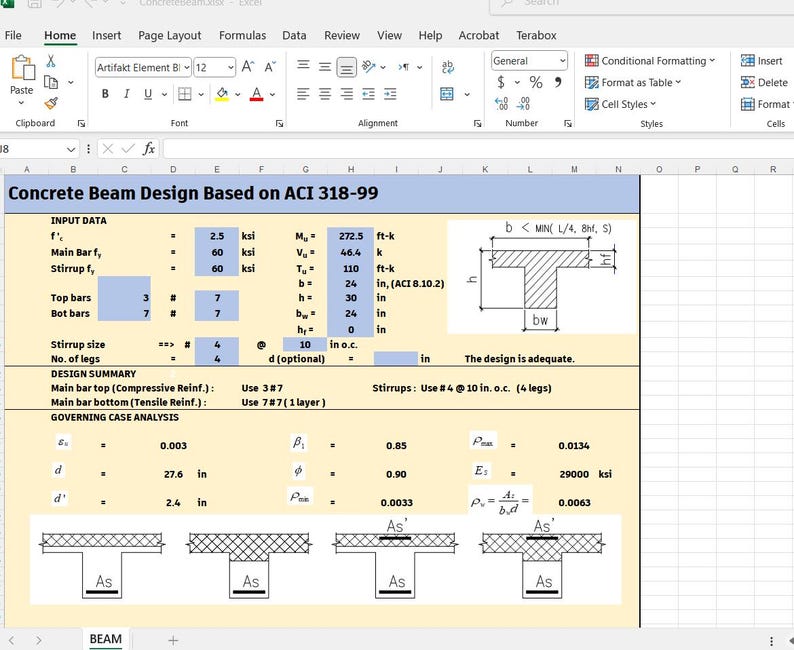Viewport: 794px width, 650px height.
Task: Click the Paste clipboard icon
Action: tap(23, 67)
